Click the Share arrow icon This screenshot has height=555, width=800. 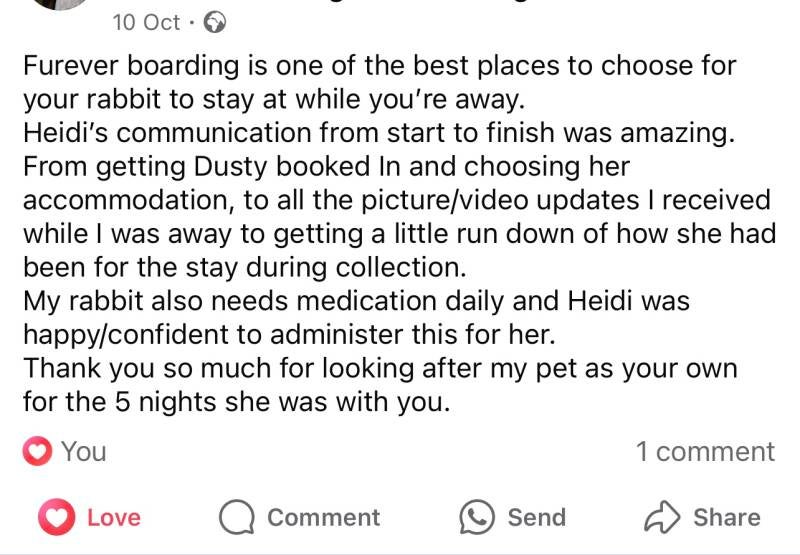click(x=661, y=517)
